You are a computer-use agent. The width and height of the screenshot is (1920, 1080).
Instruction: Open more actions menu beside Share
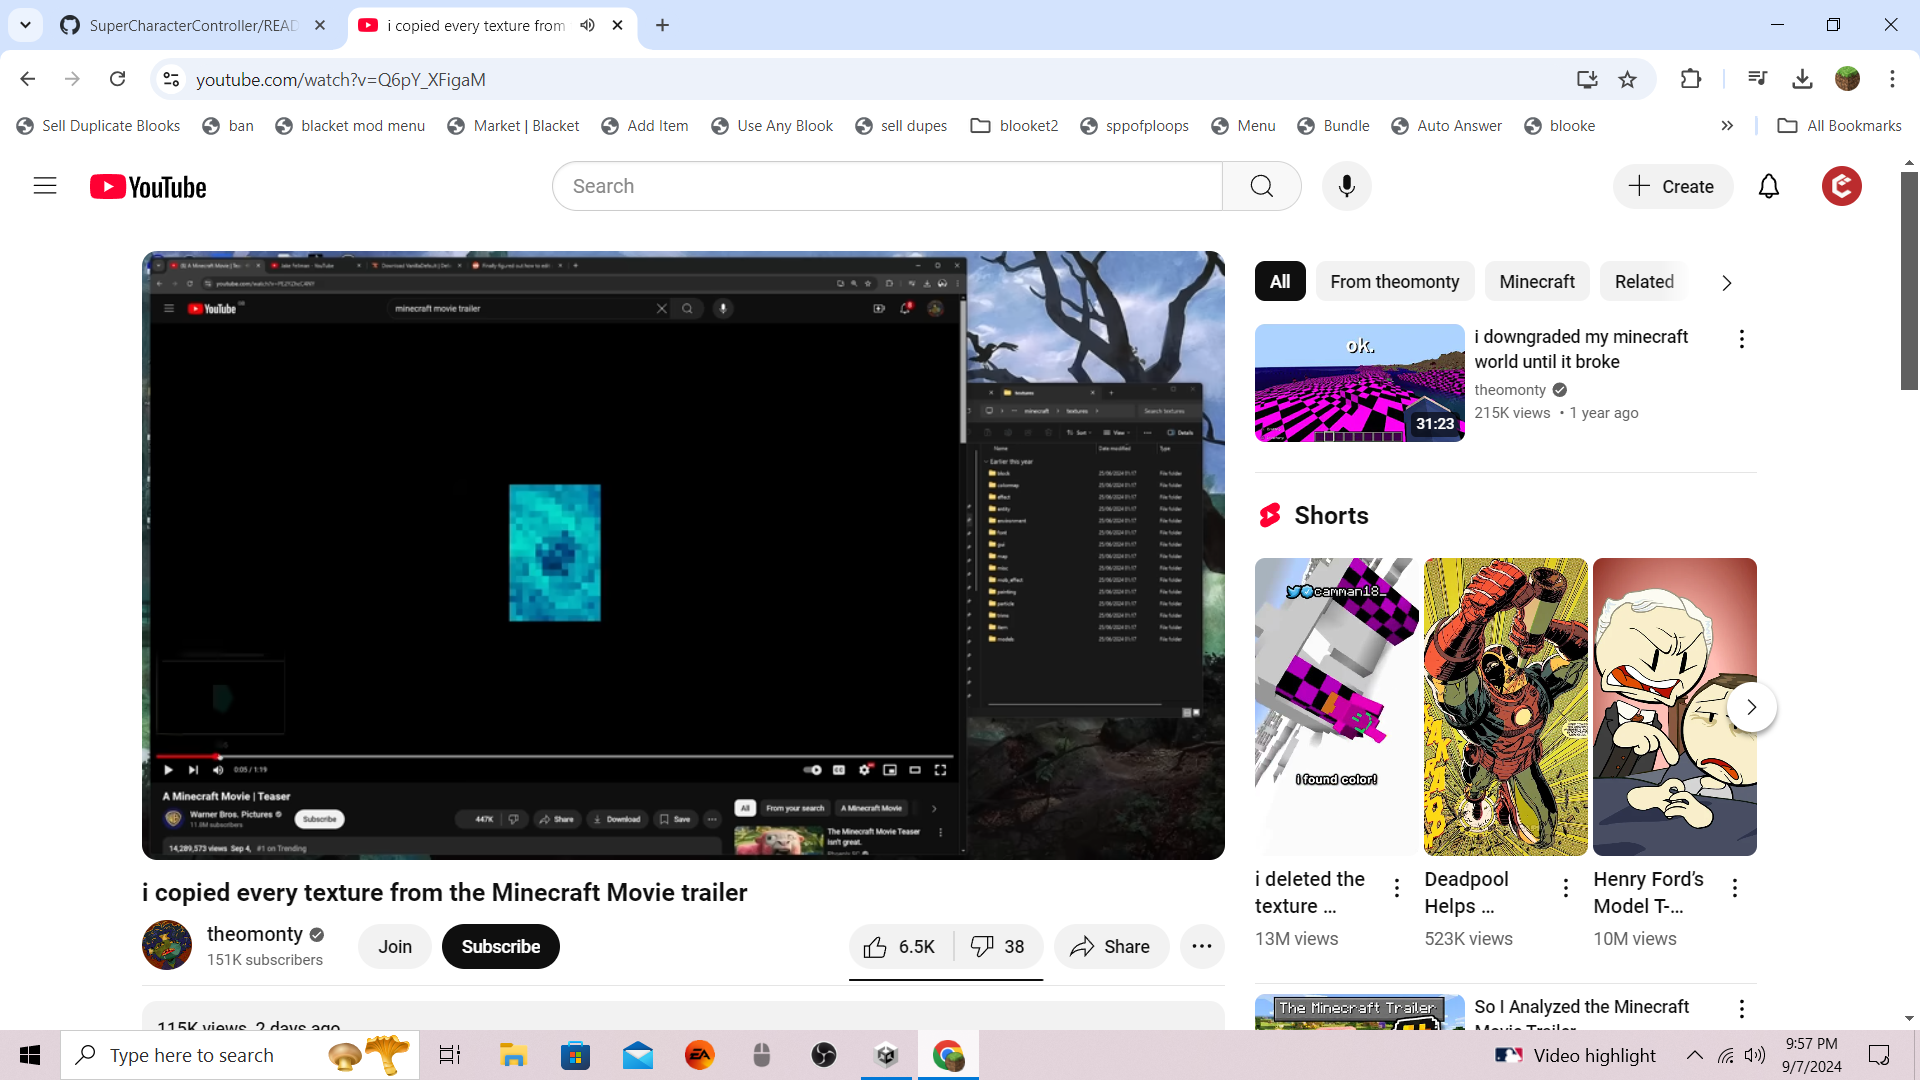click(1201, 946)
